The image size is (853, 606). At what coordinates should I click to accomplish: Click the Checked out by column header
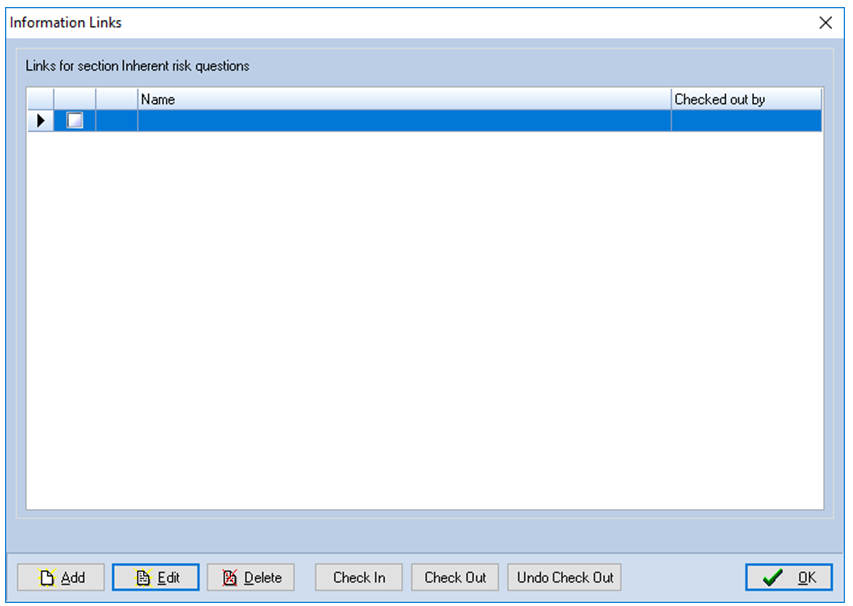click(x=746, y=99)
